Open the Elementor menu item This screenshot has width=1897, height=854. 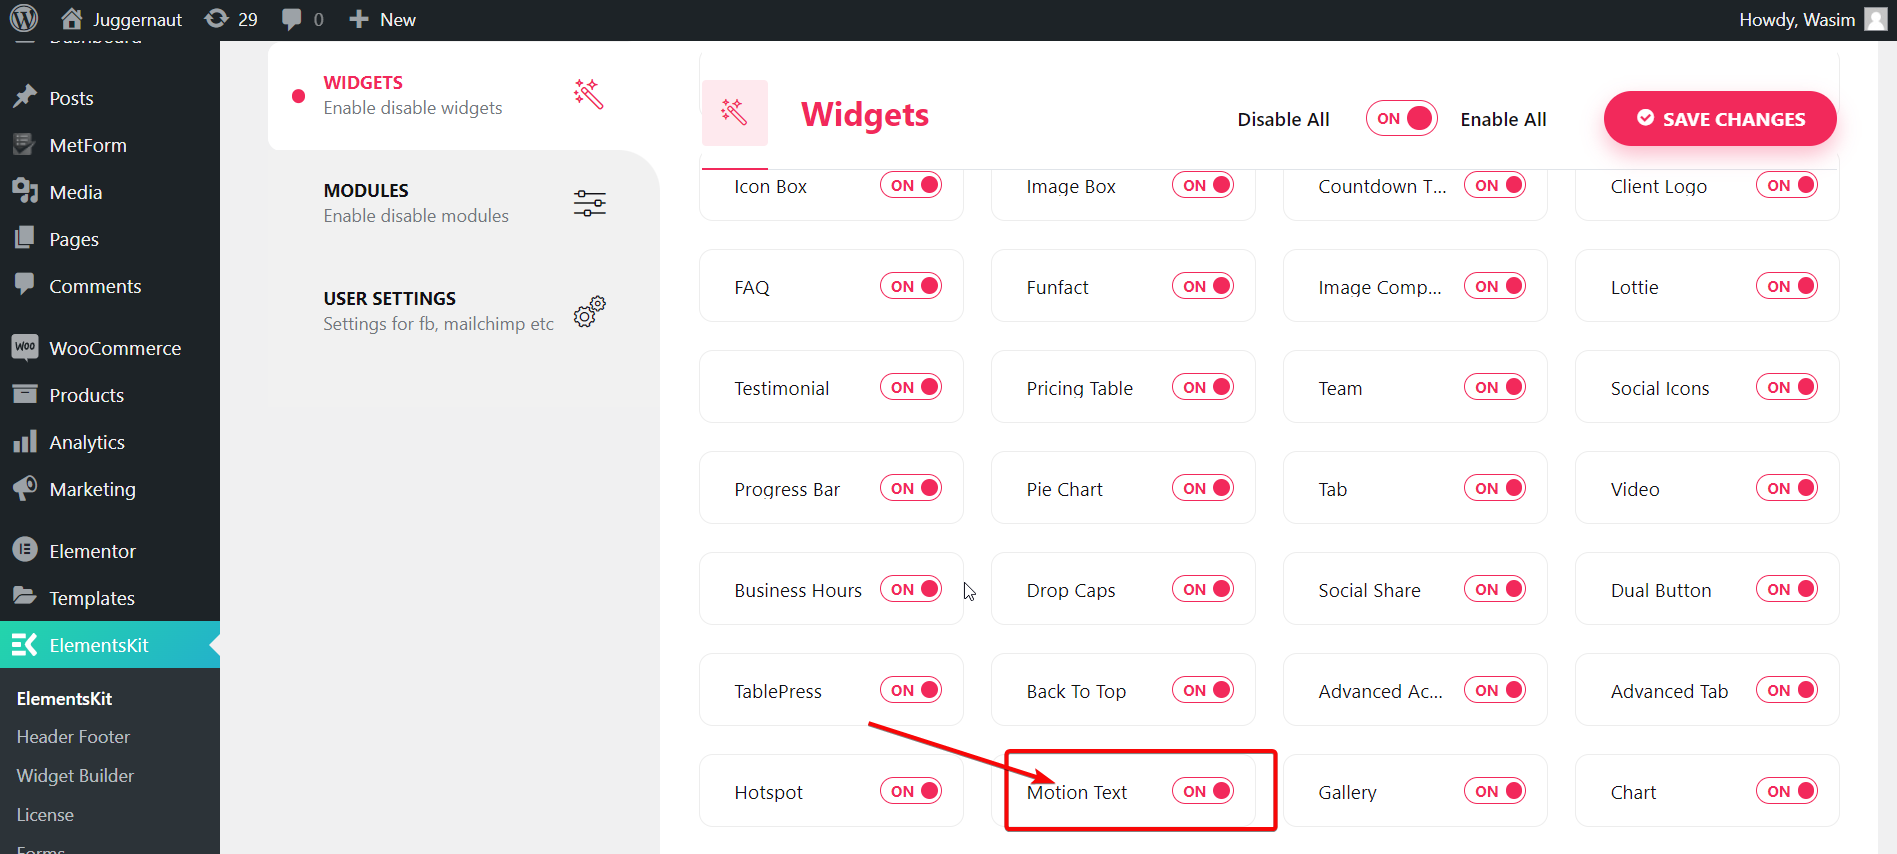(110, 550)
